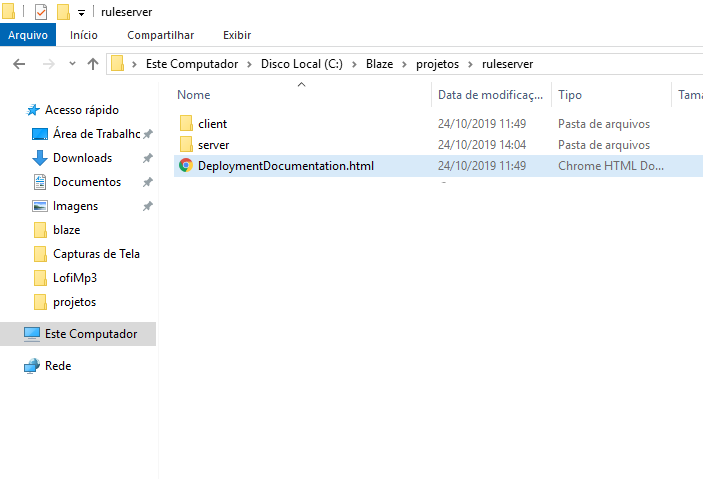Image resolution: width=703 pixels, height=479 pixels.
Task: Open Customize Quick Access Toolbar dropdown
Action: click(x=81, y=13)
